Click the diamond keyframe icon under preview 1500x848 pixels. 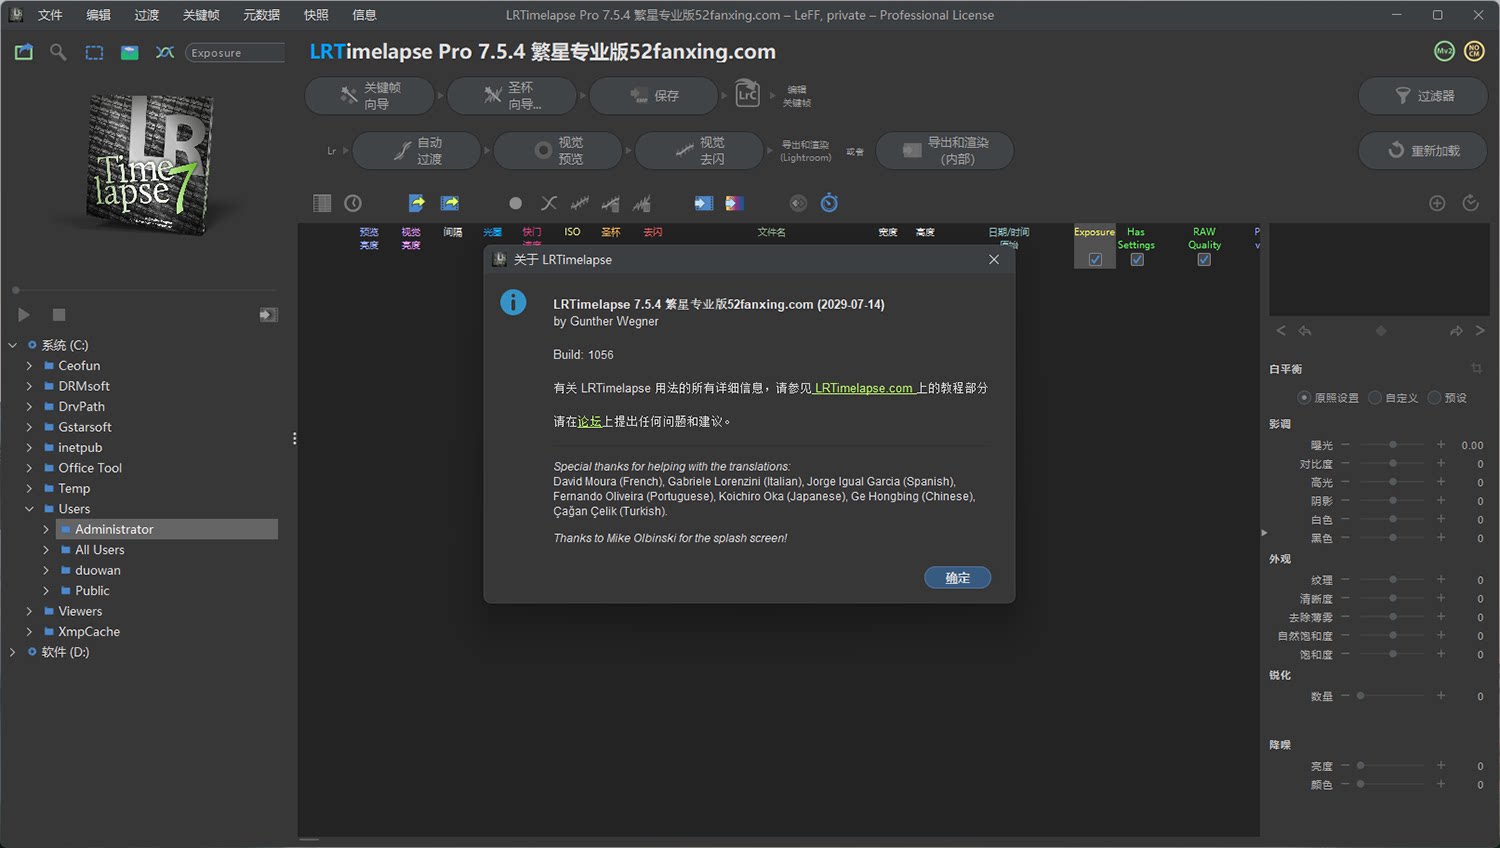[x=1381, y=331]
